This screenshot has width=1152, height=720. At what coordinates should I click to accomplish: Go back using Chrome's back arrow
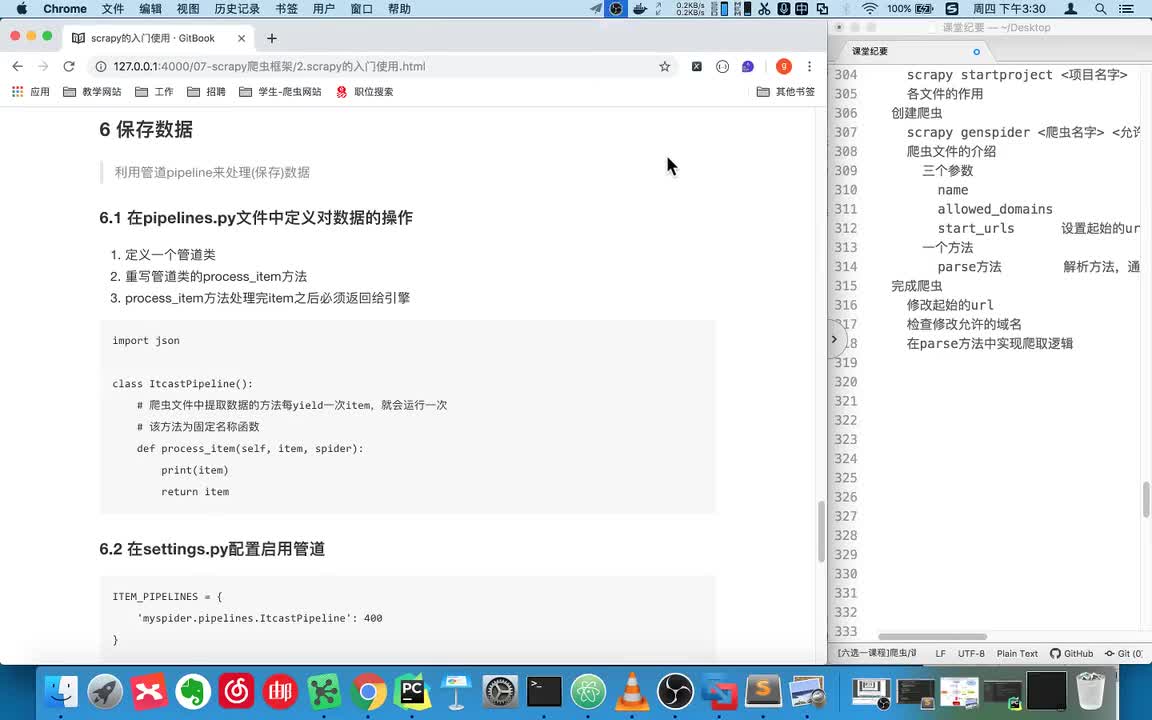18,66
